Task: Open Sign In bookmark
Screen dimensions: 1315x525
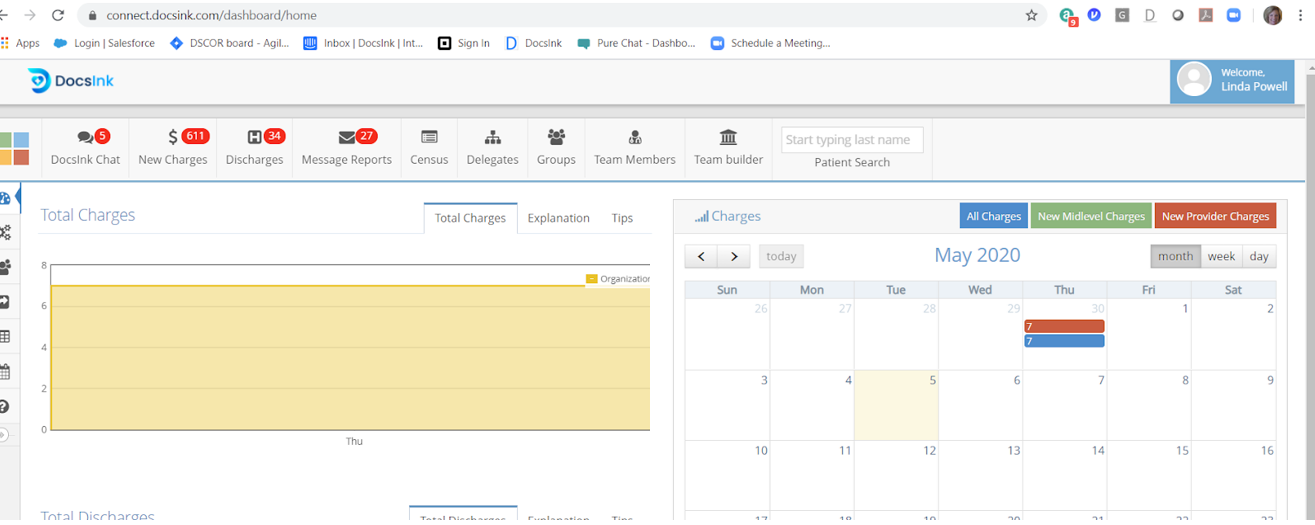Action: 464,43
